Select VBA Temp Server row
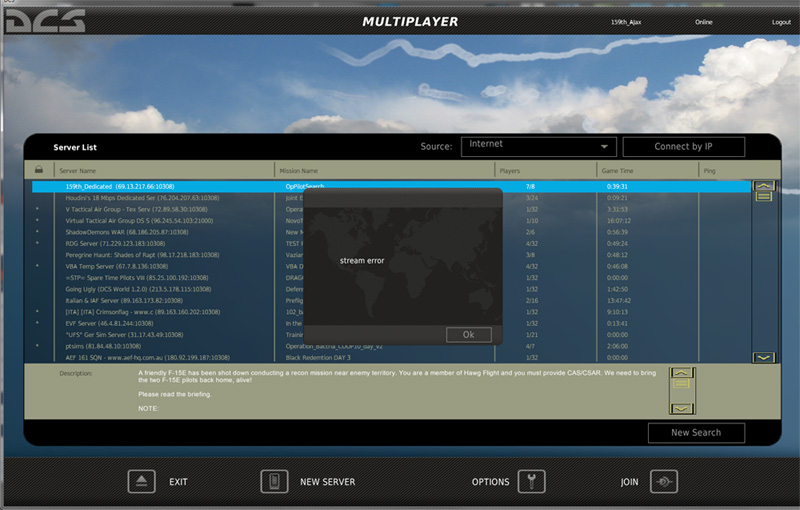This screenshot has height=510, width=800. [391, 266]
